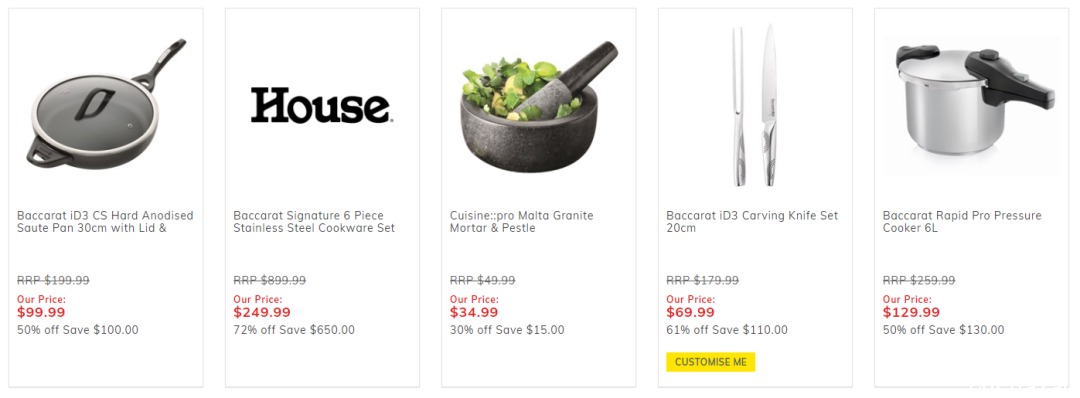Click the $249.99 cookware set price

(x=262, y=313)
